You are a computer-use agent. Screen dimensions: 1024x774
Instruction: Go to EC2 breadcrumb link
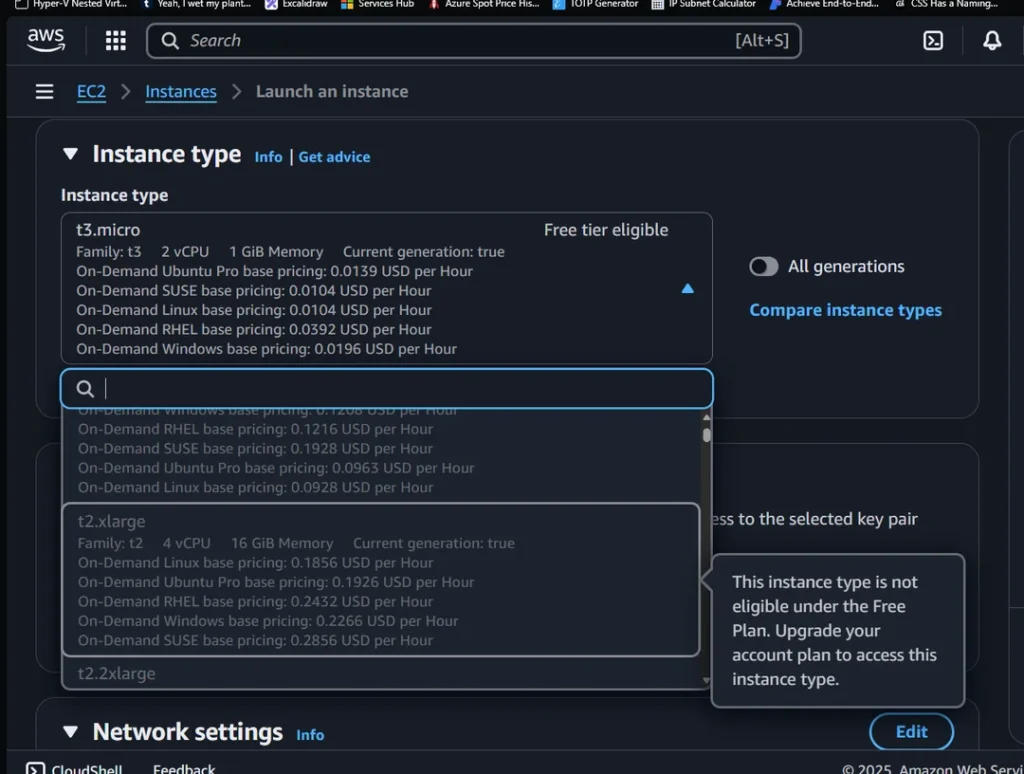pos(91,91)
